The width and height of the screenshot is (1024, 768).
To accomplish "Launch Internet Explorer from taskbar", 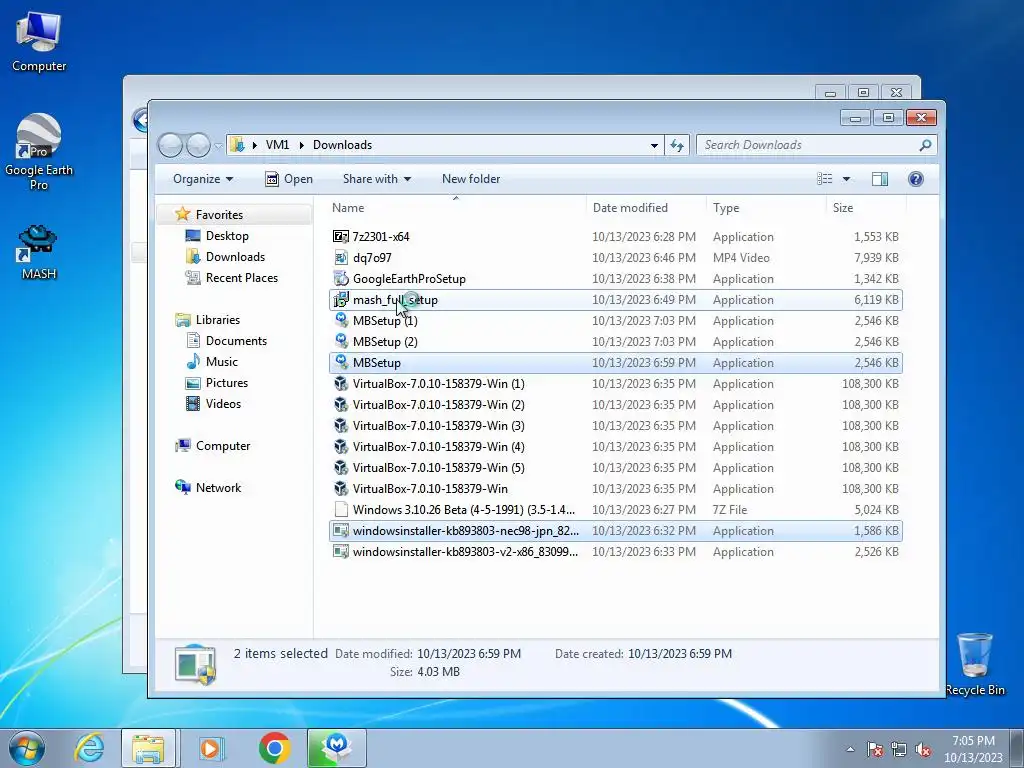I will 89,748.
